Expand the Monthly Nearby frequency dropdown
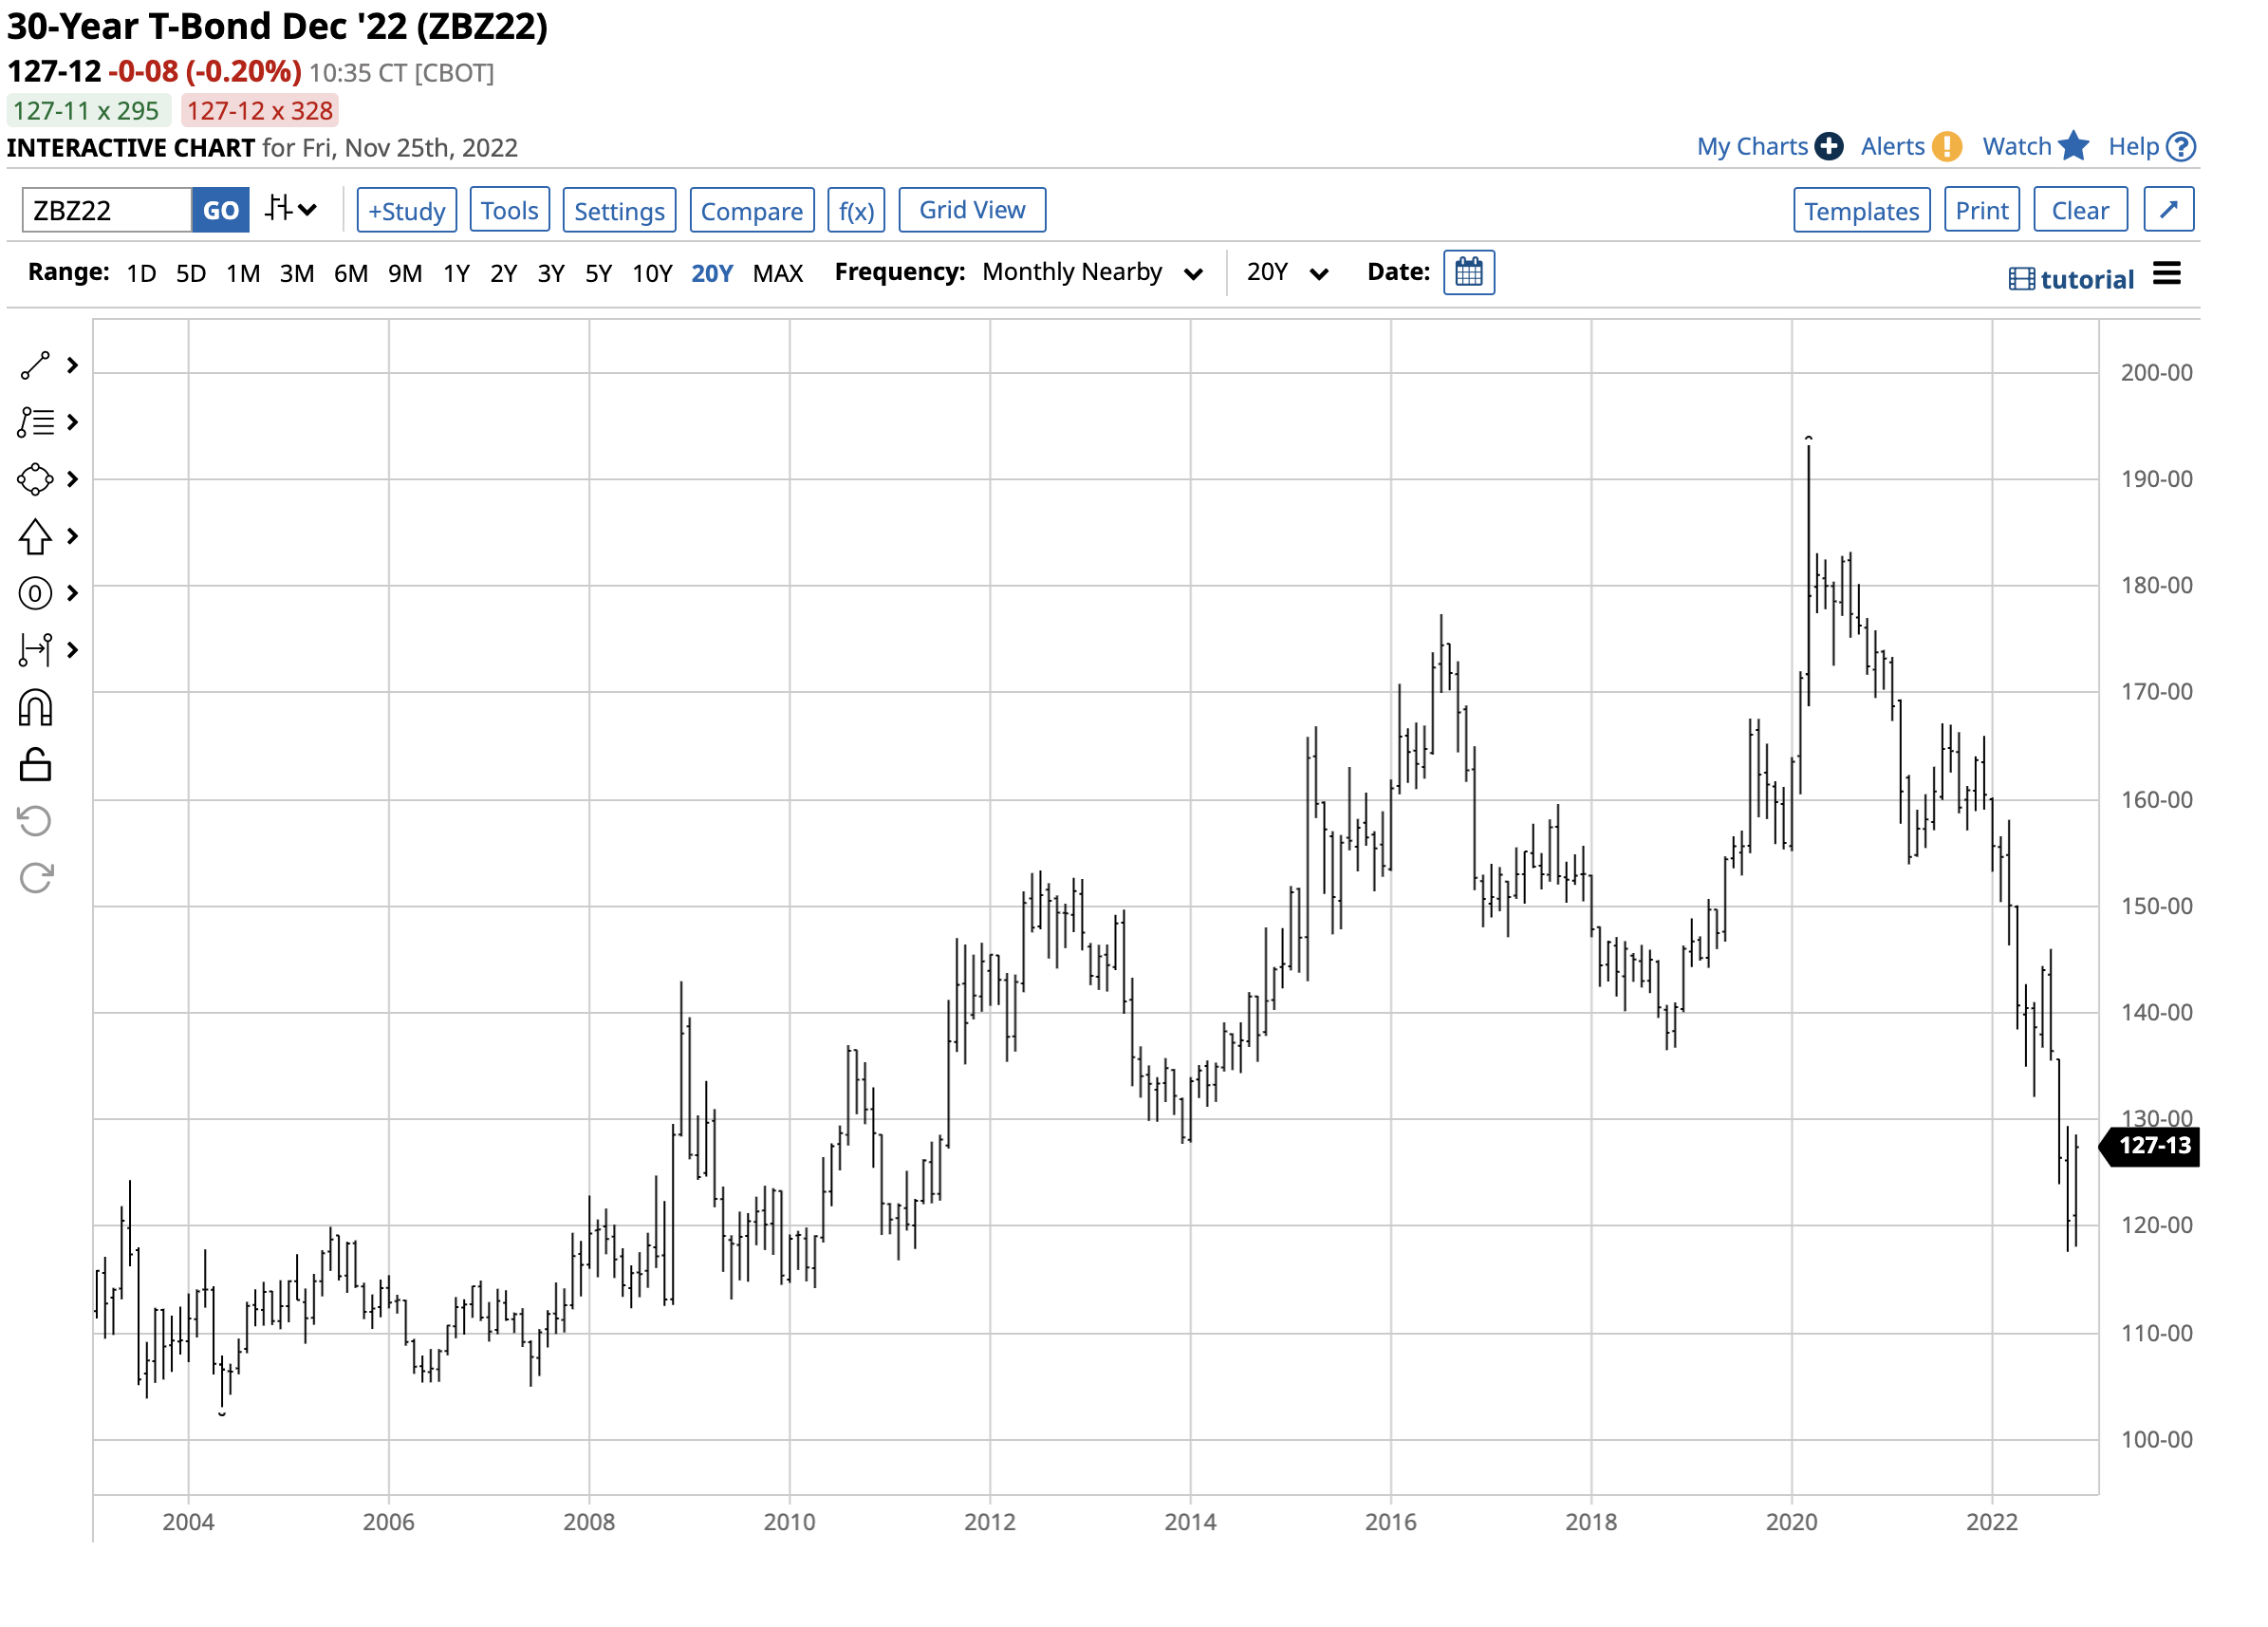The width and height of the screenshot is (2268, 1627). coord(1091,272)
